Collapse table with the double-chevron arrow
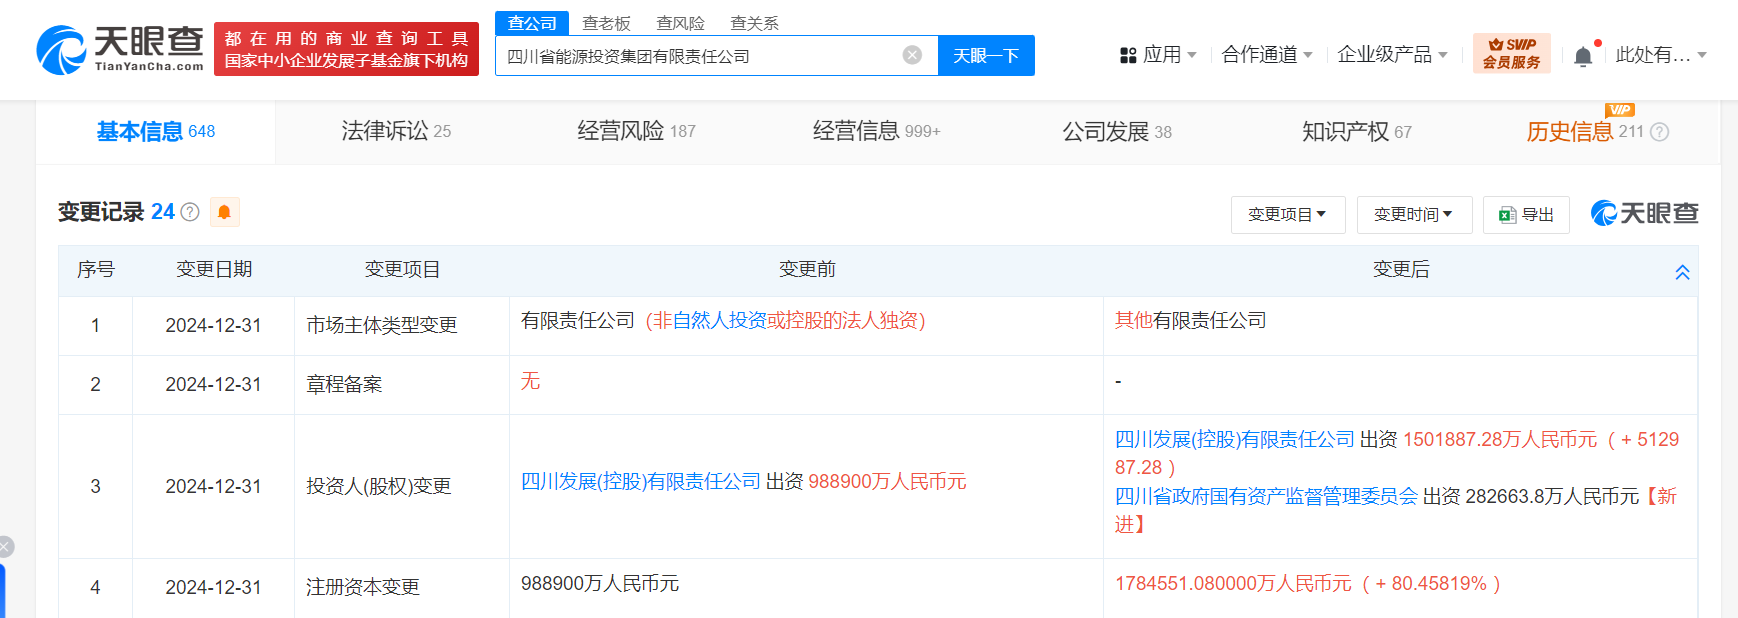The image size is (1738, 618). [1682, 272]
